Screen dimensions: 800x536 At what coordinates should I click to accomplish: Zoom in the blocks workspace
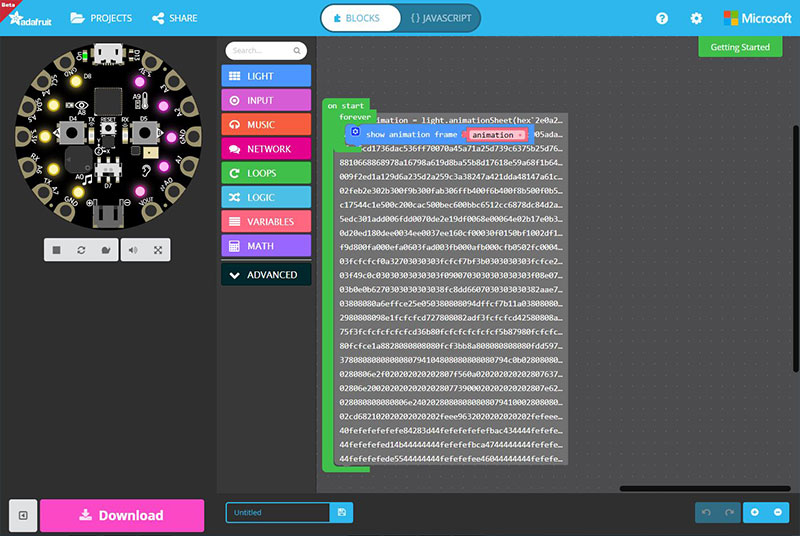(x=754, y=512)
